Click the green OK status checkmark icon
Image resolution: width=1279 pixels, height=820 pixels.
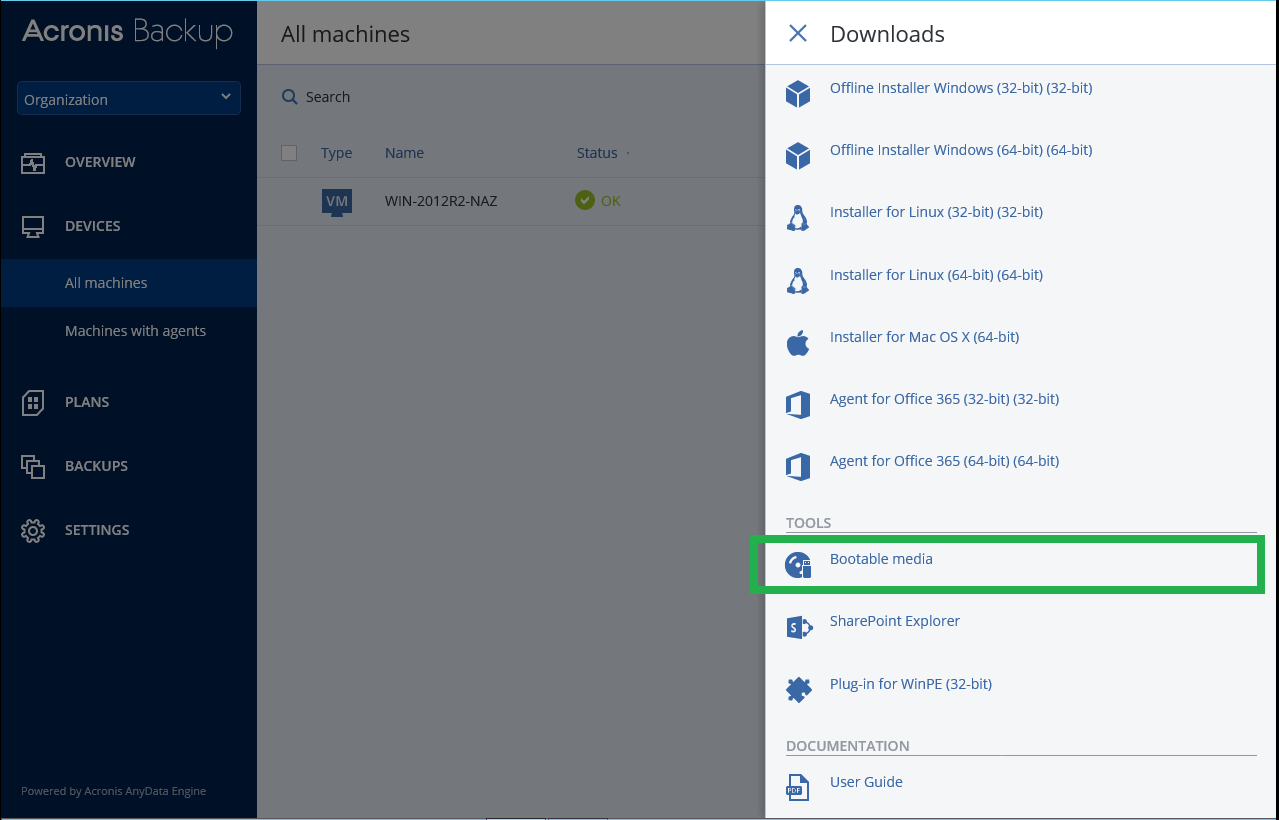[x=585, y=201]
